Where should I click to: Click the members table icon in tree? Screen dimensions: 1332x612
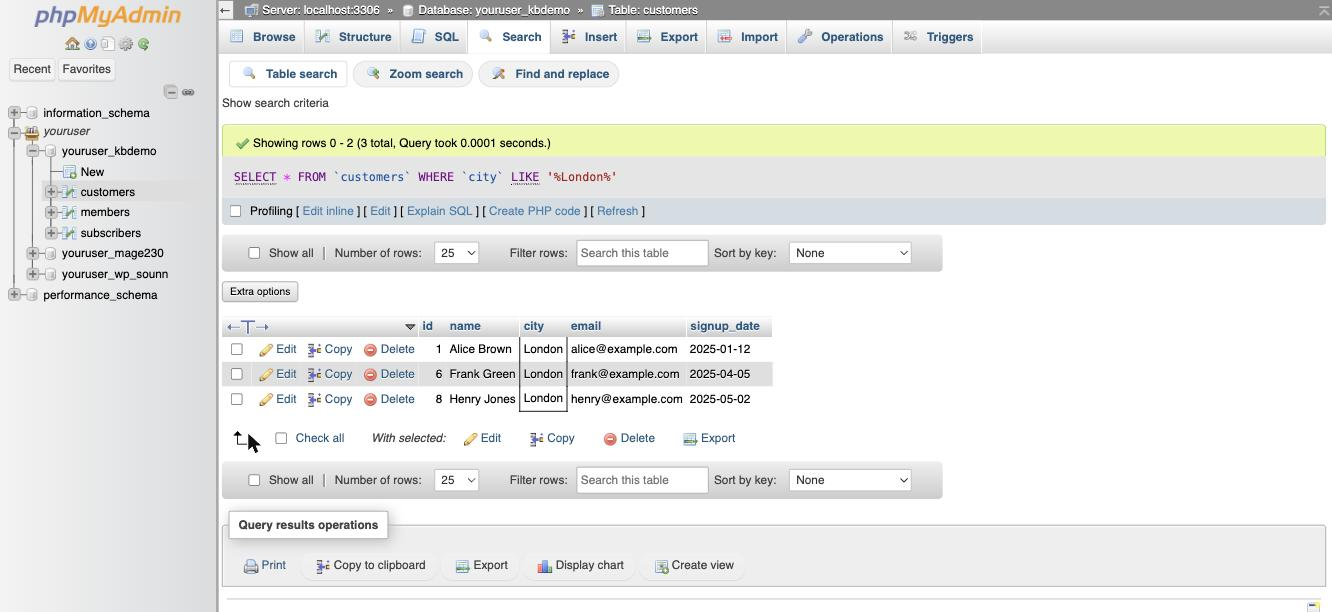(69, 212)
